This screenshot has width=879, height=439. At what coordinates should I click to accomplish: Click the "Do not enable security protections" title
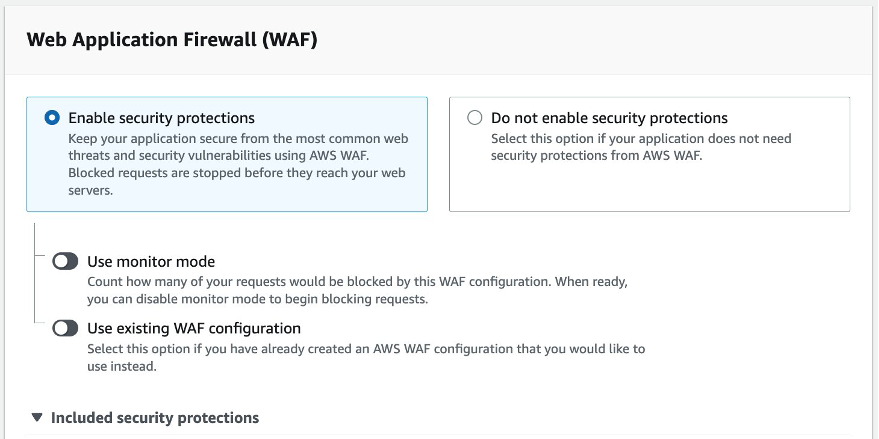[x=609, y=118]
